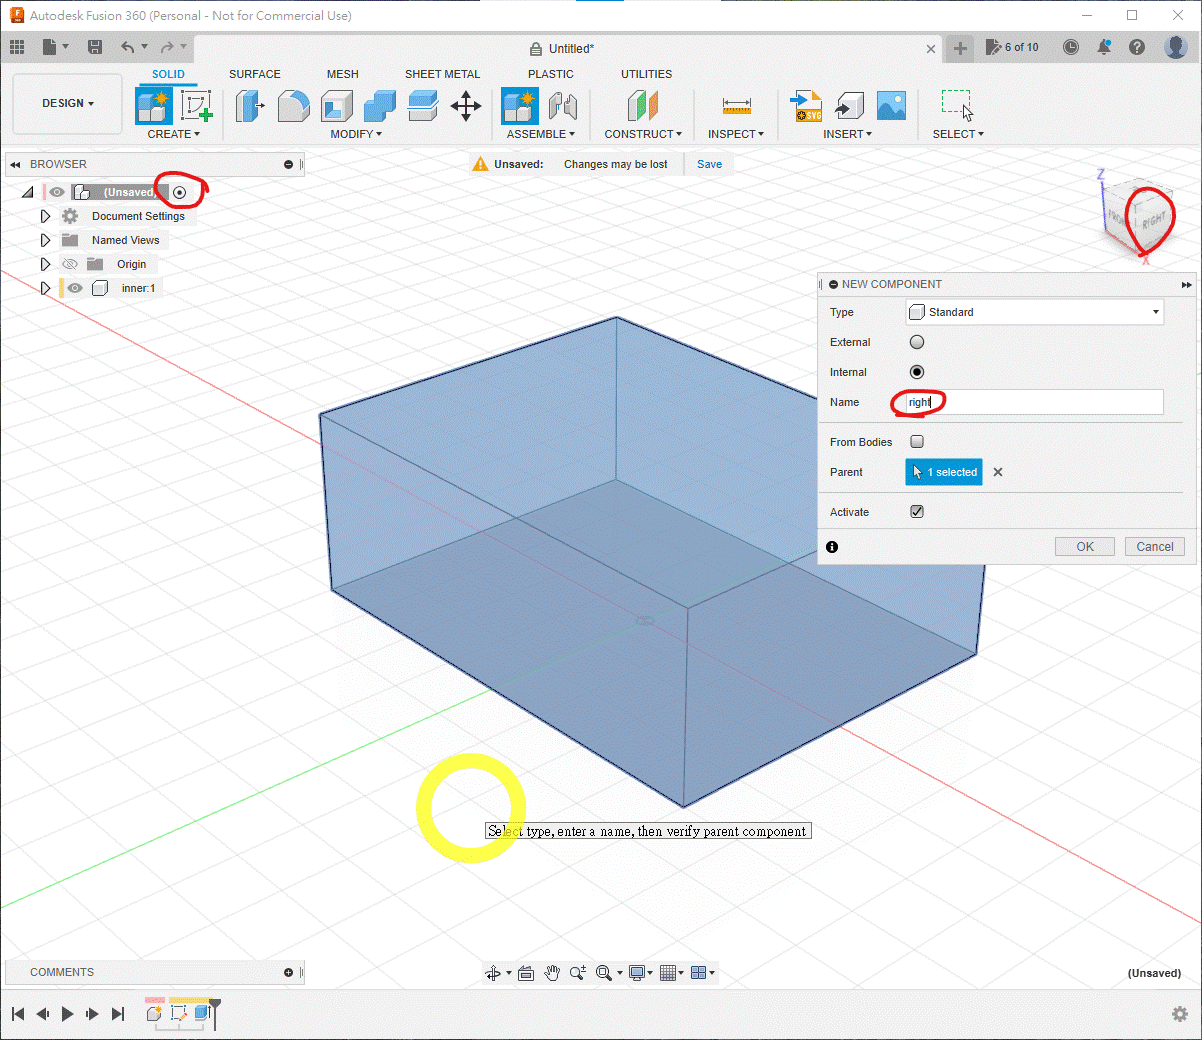Click the Create Sketch tool icon
Image resolution: width=1202 pixels, height=1040 pixels.
[196, 105]
